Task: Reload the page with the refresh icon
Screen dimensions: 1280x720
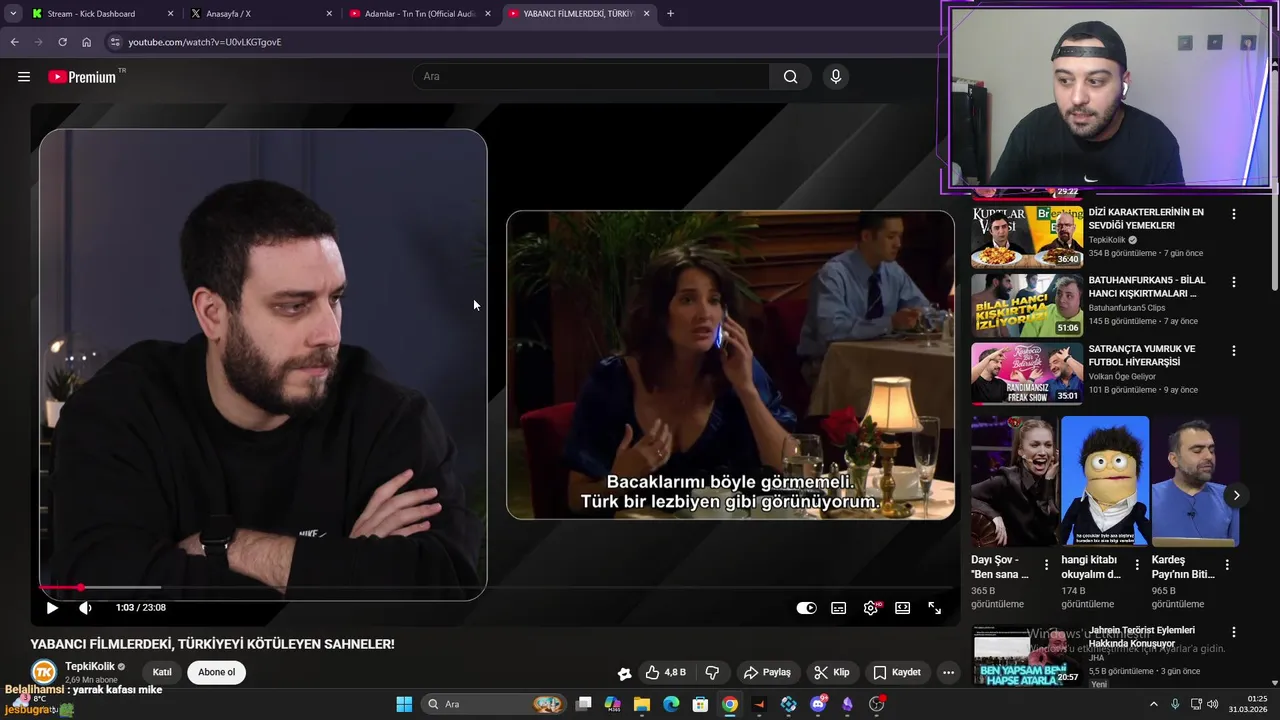Action: 62,42
